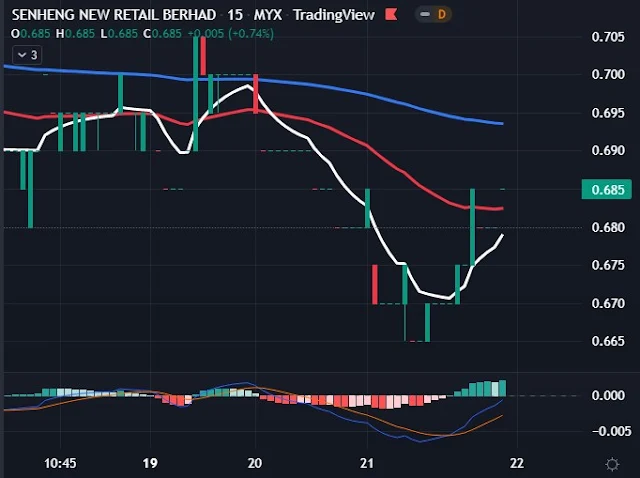Click date 20 on the time axis

[255, 463]
